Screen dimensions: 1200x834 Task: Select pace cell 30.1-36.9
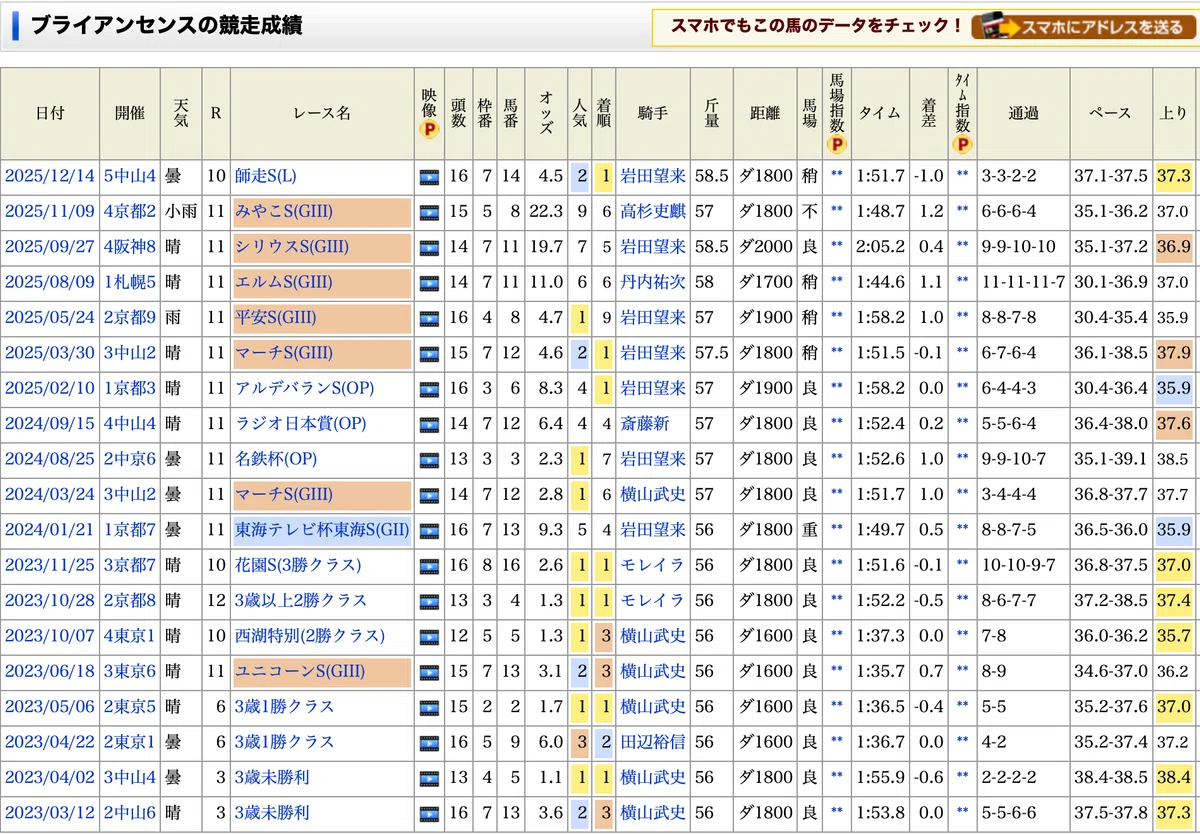(x=1111, y=283)
